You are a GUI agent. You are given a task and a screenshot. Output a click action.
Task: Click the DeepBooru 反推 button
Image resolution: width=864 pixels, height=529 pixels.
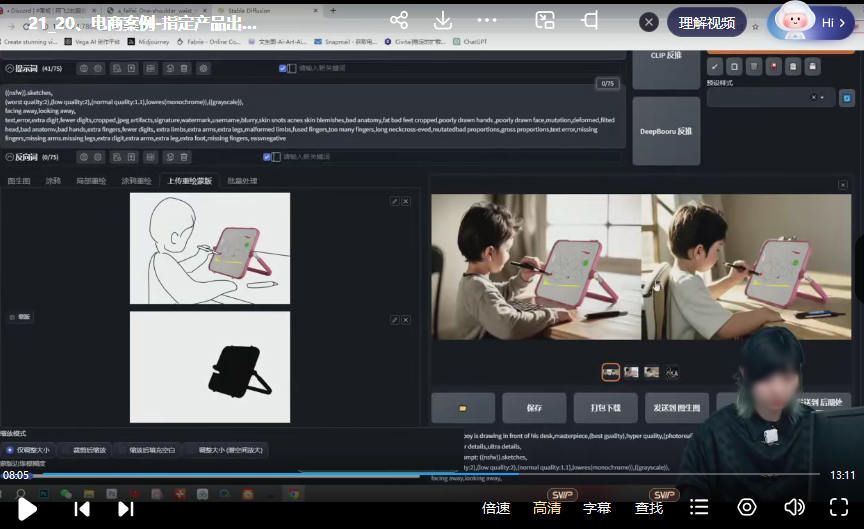(666, 131)
